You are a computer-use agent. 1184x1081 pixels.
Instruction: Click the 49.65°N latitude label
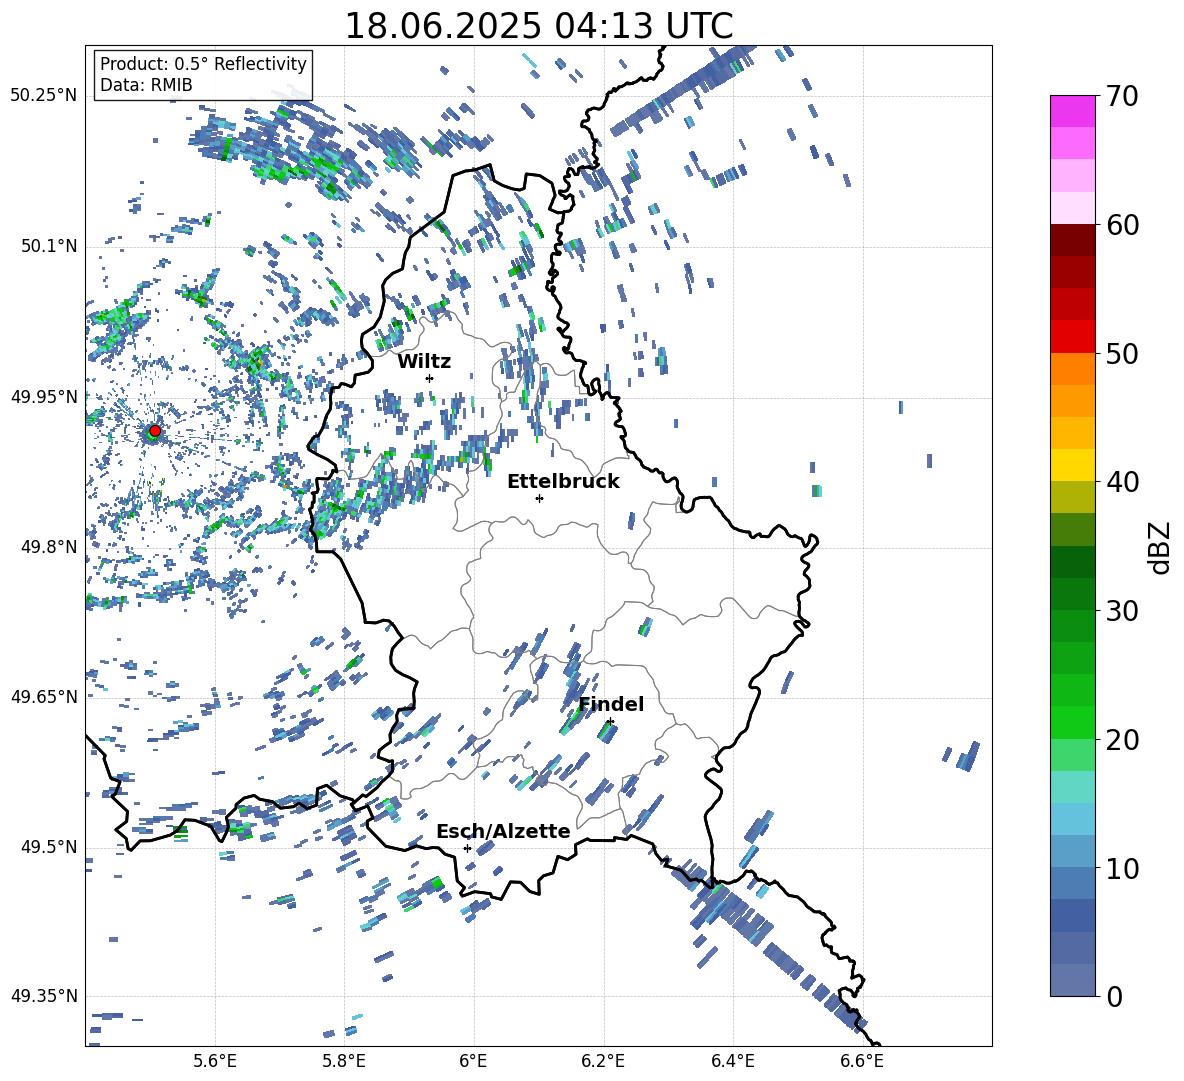pos(44,697)
